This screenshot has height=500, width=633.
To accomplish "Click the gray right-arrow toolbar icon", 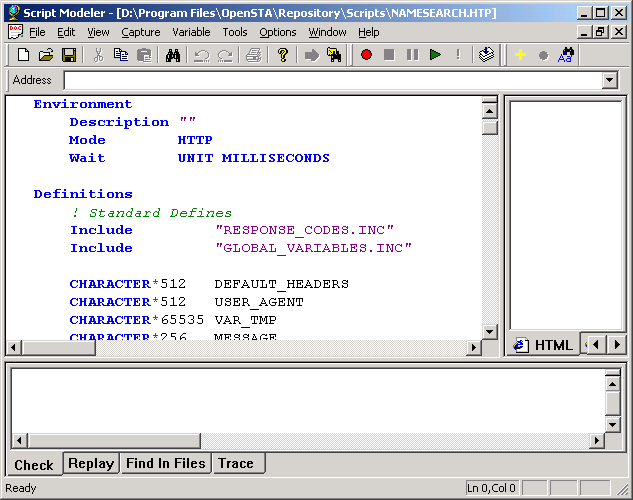I will pyautogui.click(x=311, y=55).
